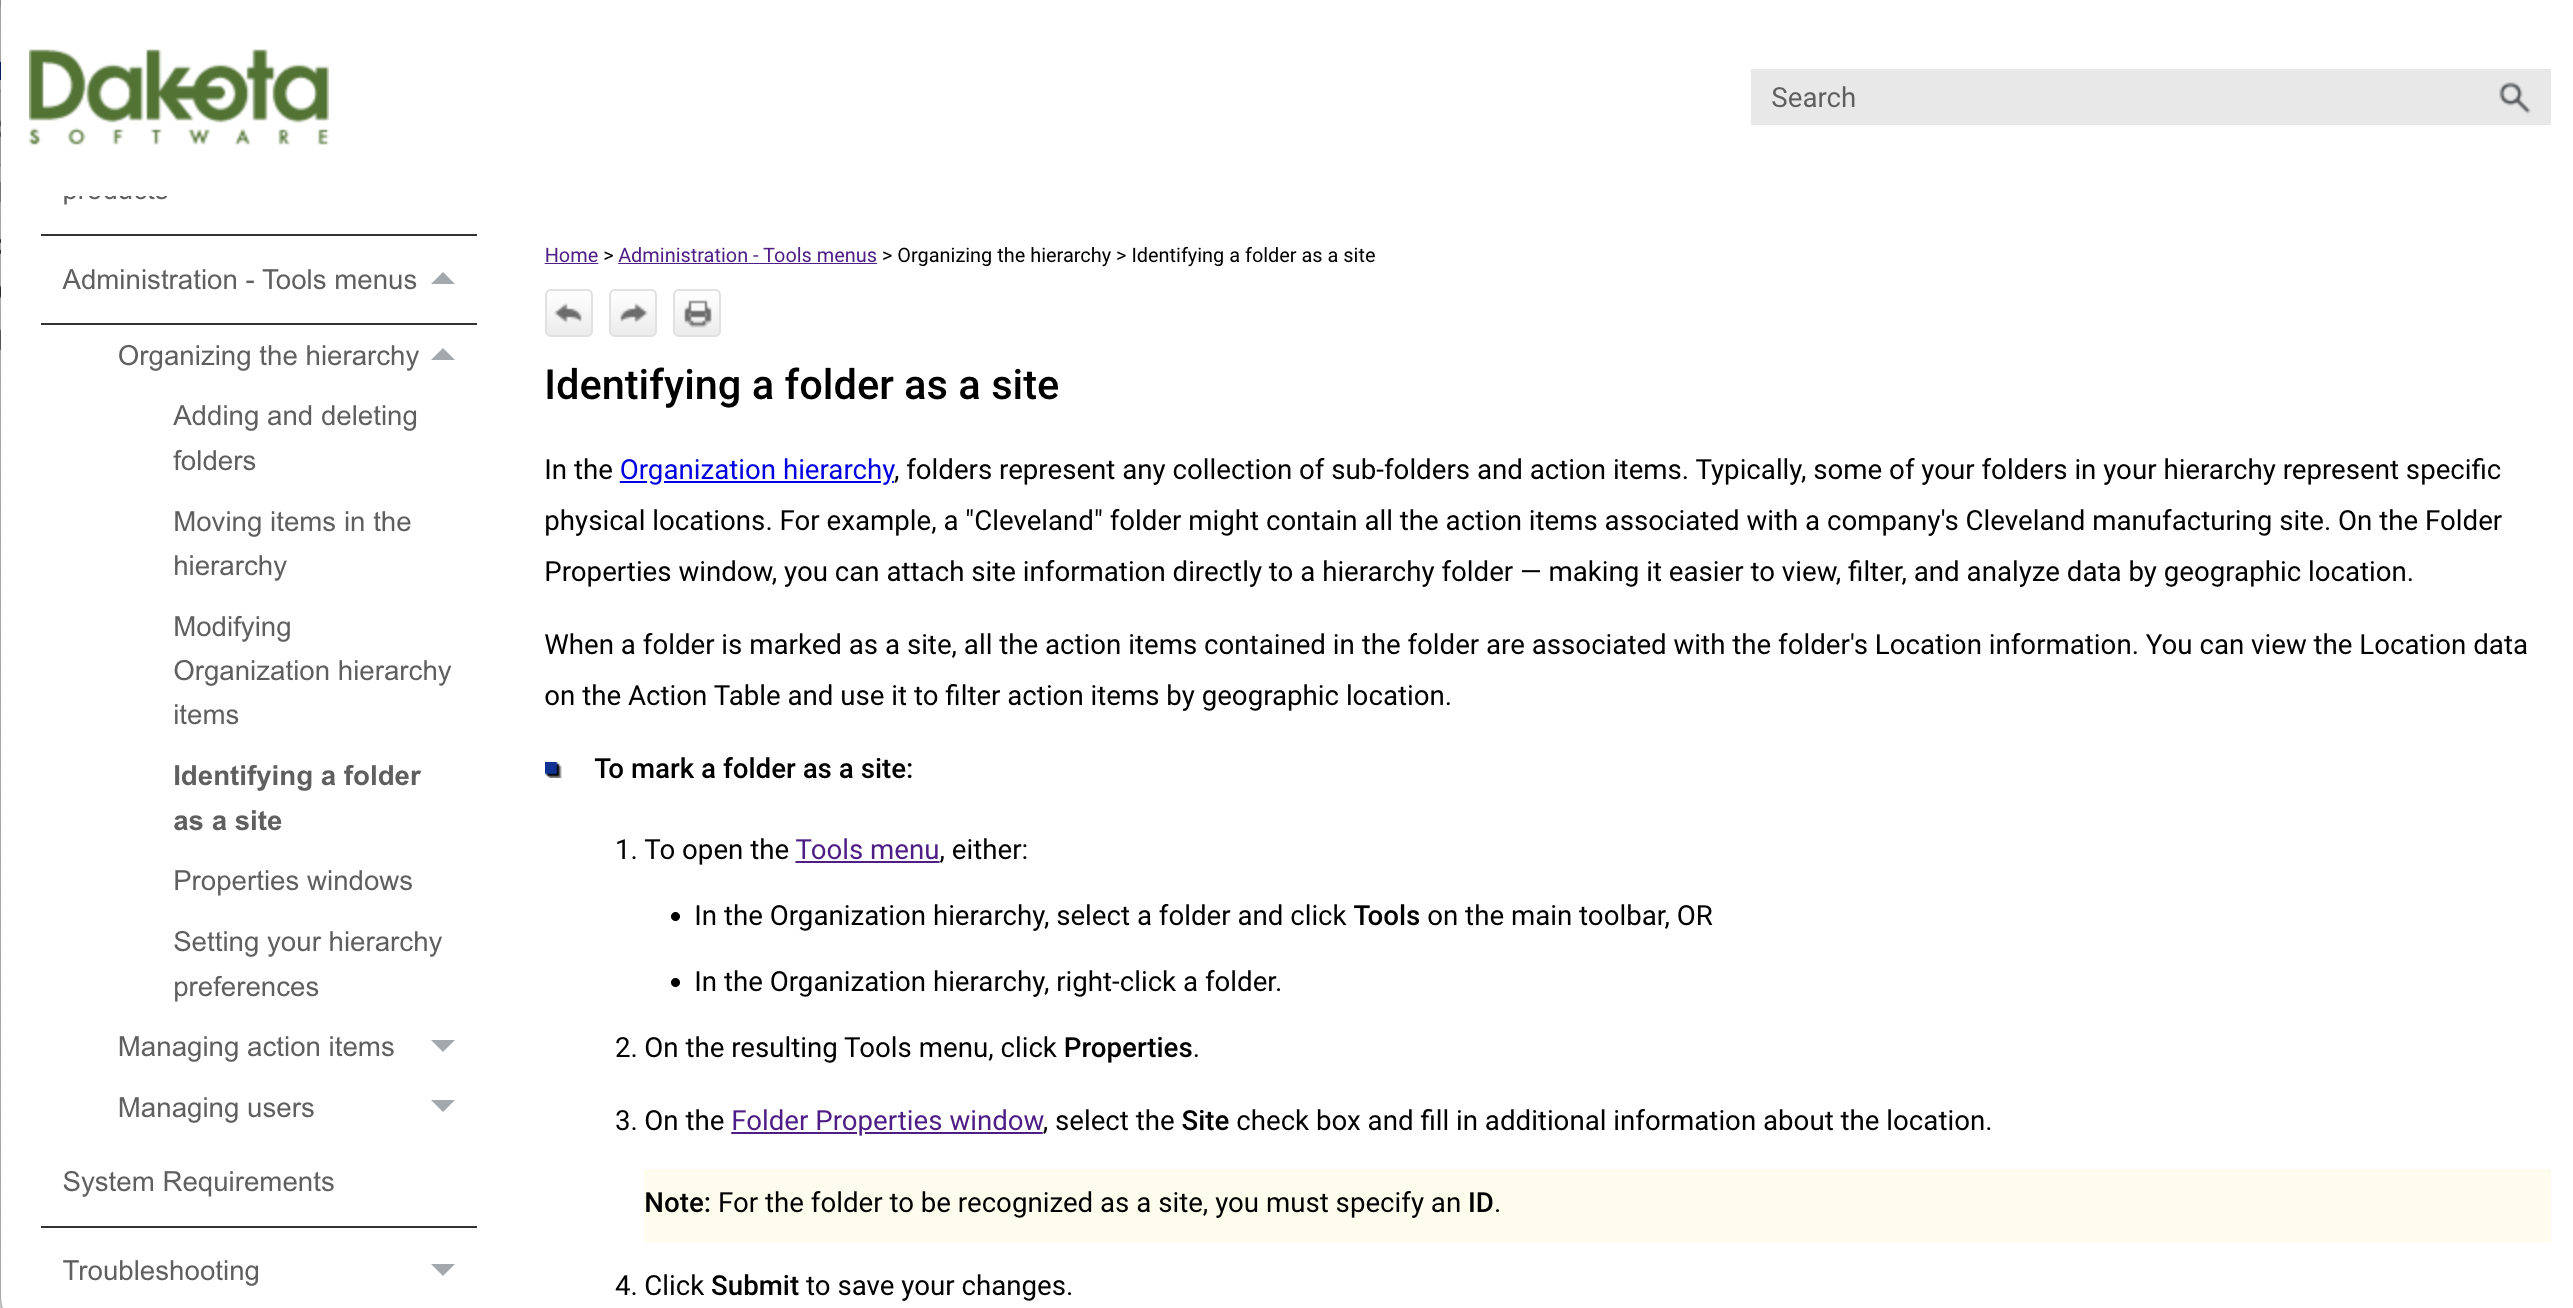This screenshot has width=2573, height=1308.
Task: Follow the Organization hierarchy link
Action: coord(757,470)
